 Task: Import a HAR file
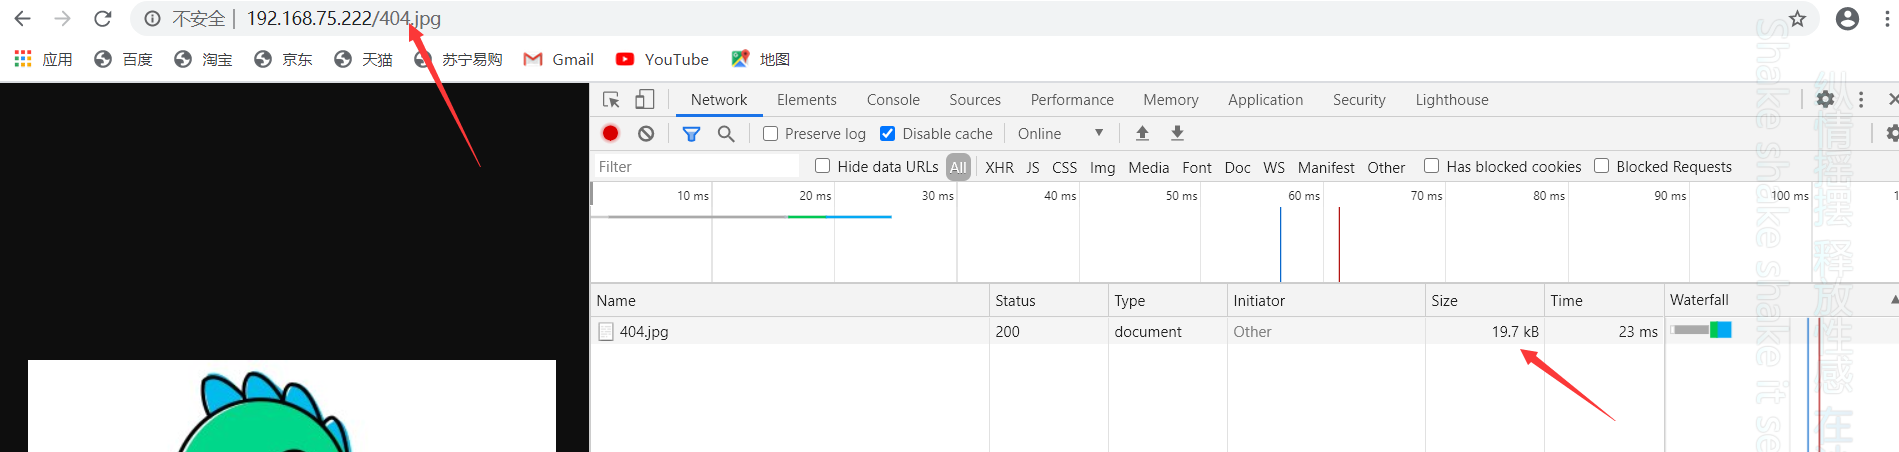(1142, 133)
